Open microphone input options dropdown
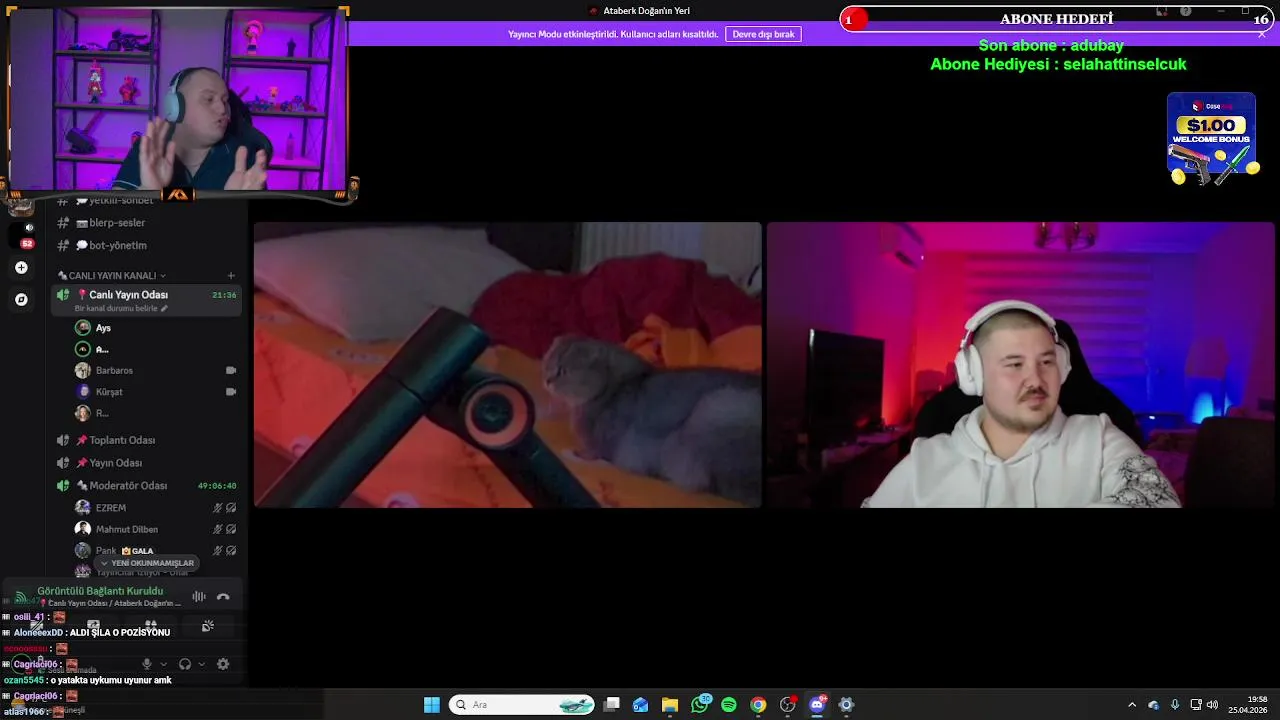 click(163, 664)
